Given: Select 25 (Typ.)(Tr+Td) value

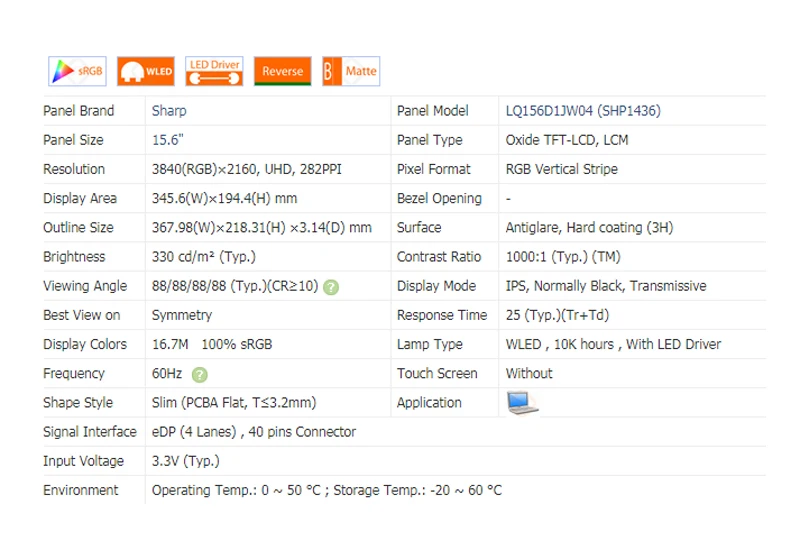Looking at the screenshot, I should 558,315.
